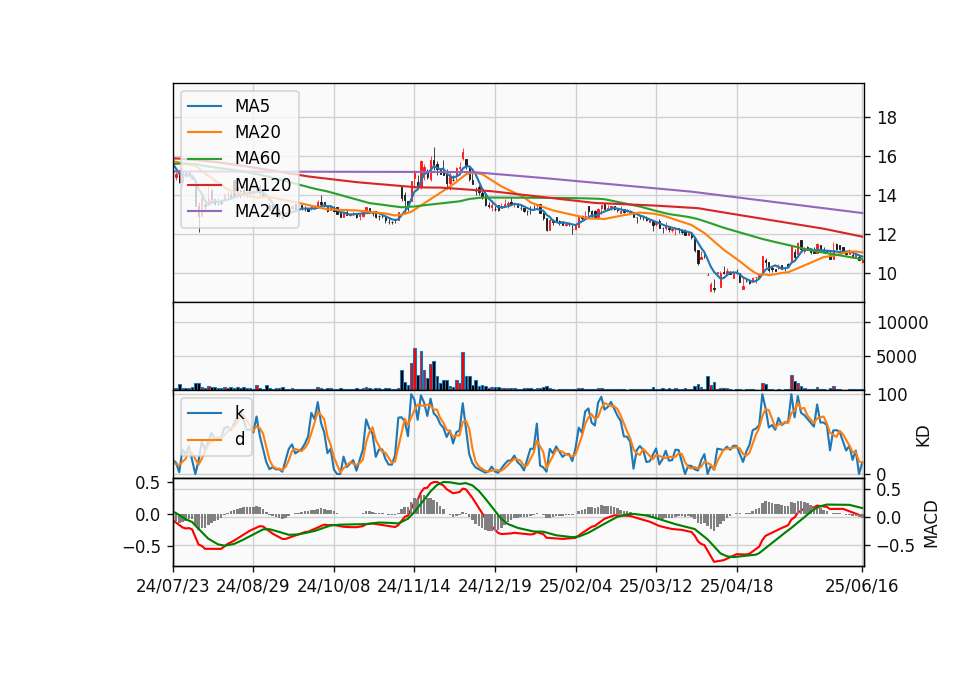The image size is (960, 690).
Task: Click the MA5 legend label
Action: 252,106
